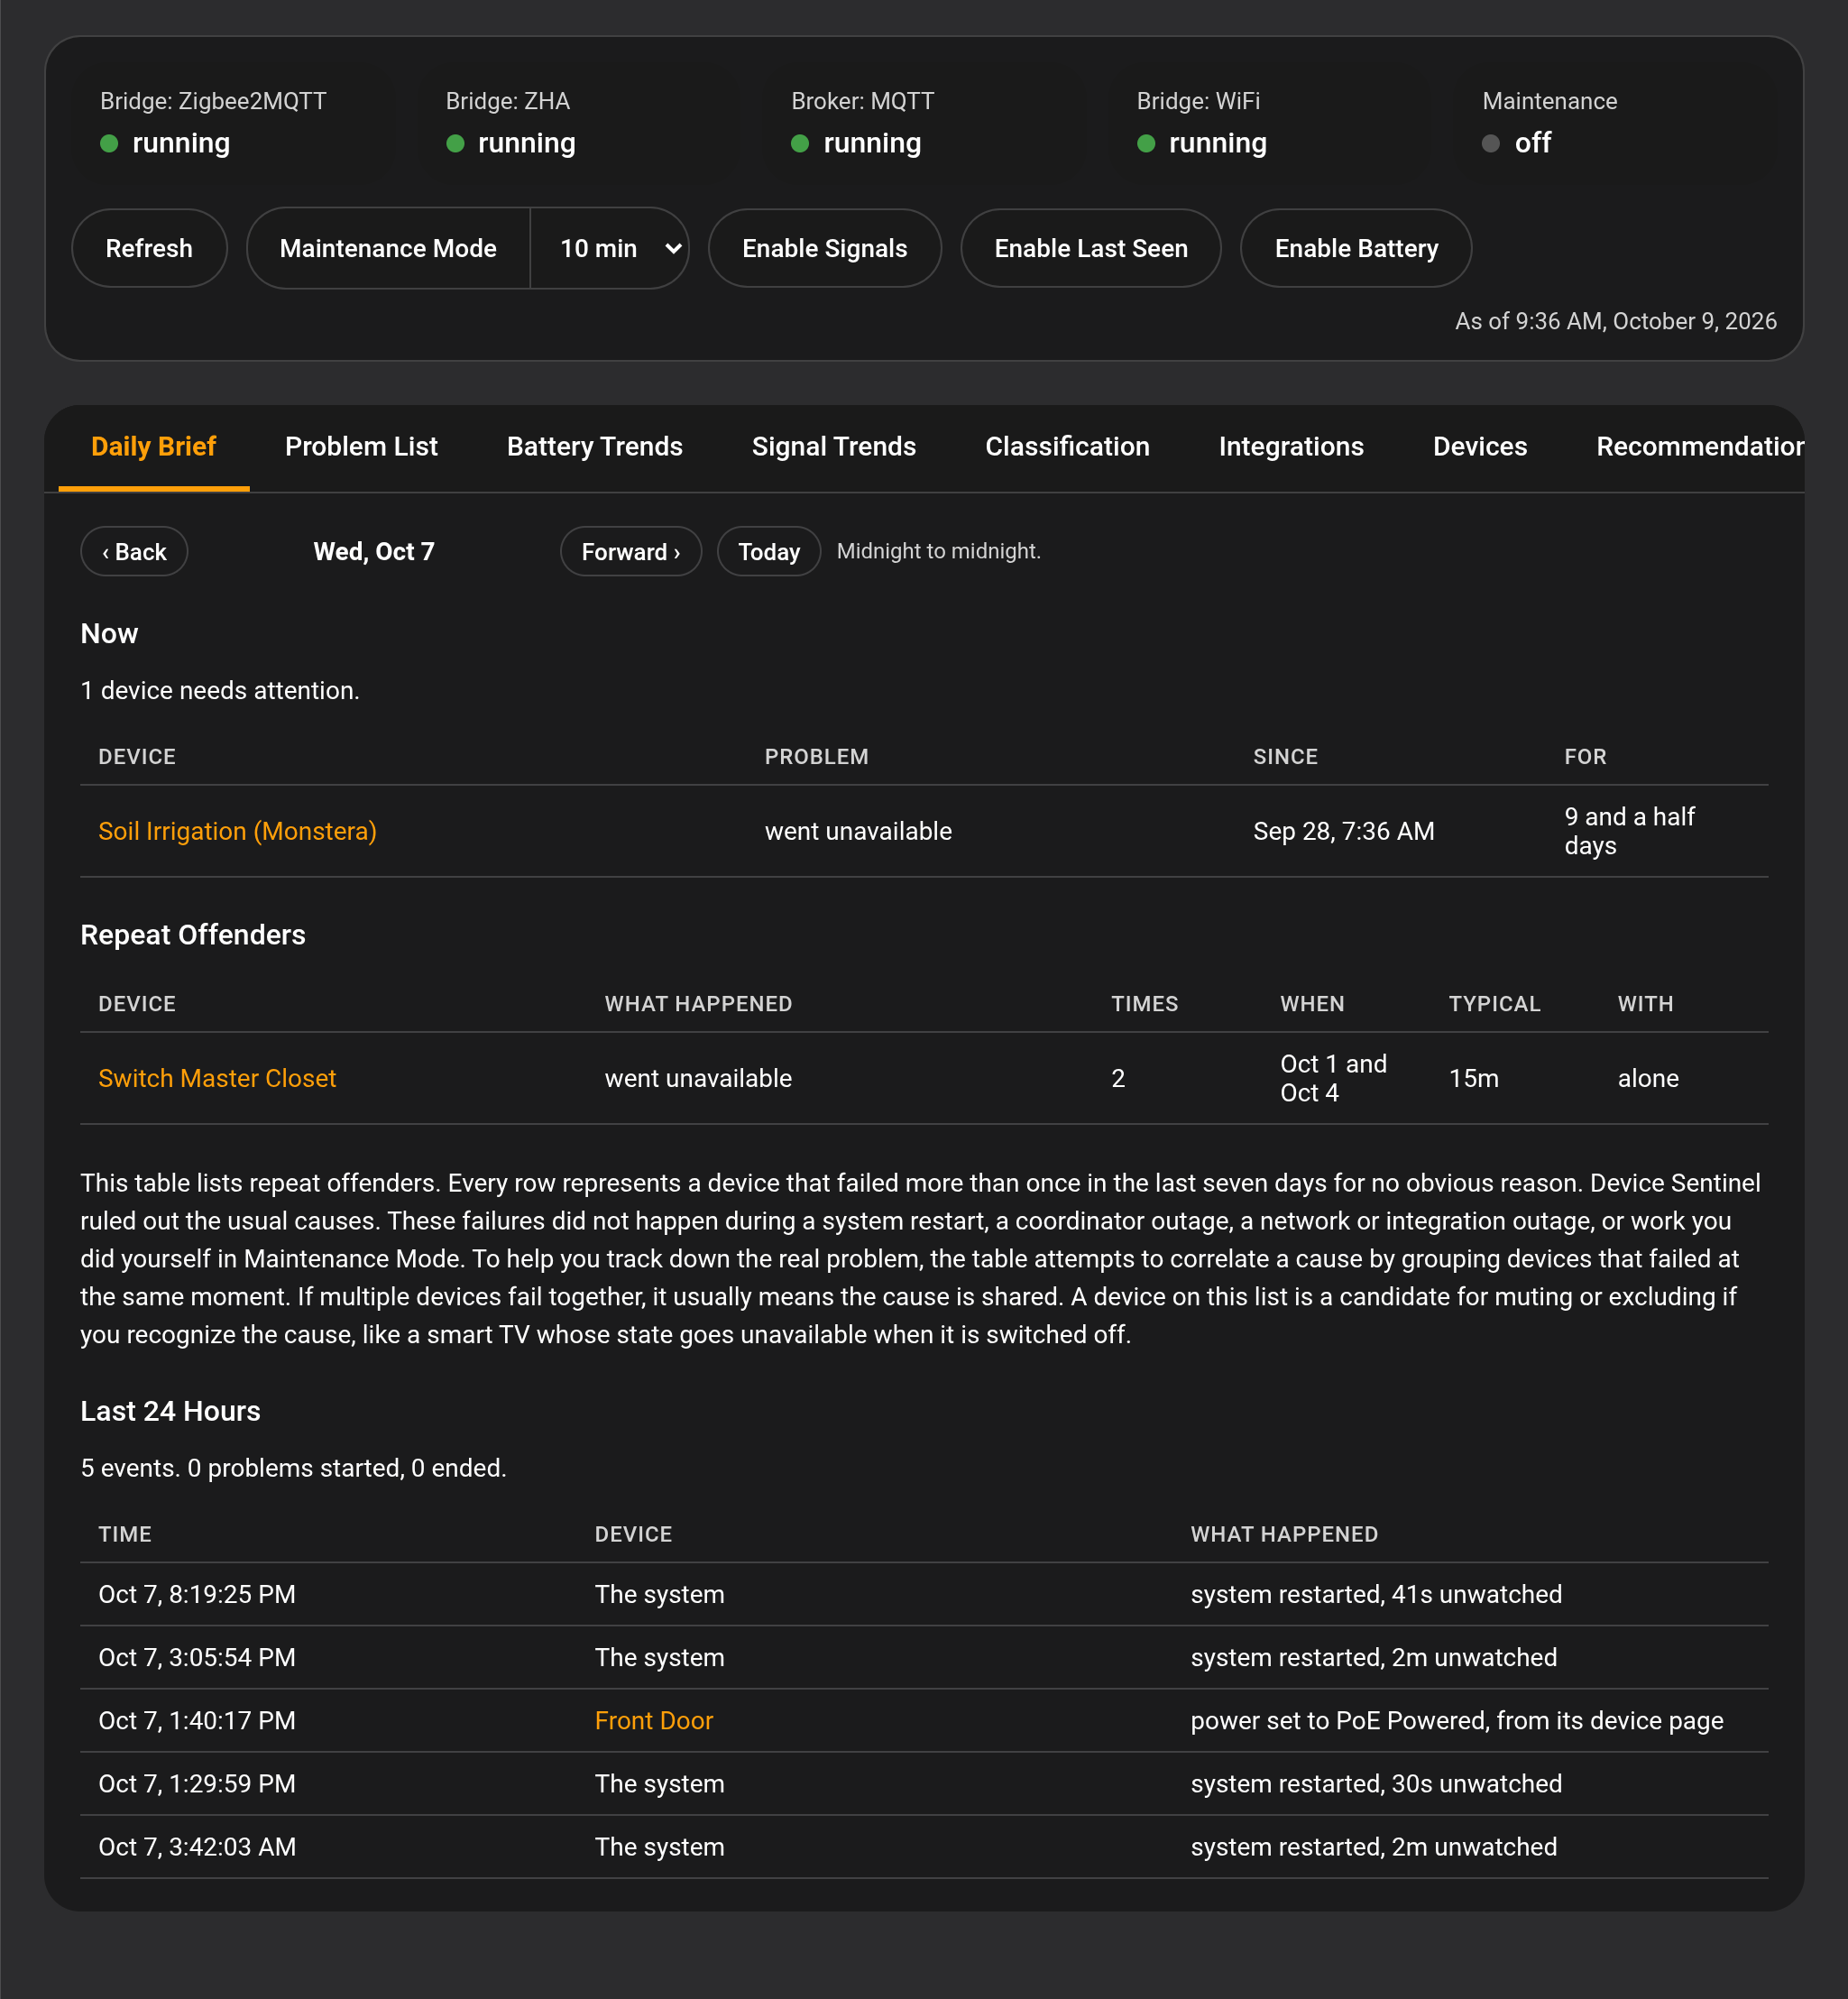Click the 'Wed, Oct 7' date label
1848x1999 pixels.
click(374, 552)
